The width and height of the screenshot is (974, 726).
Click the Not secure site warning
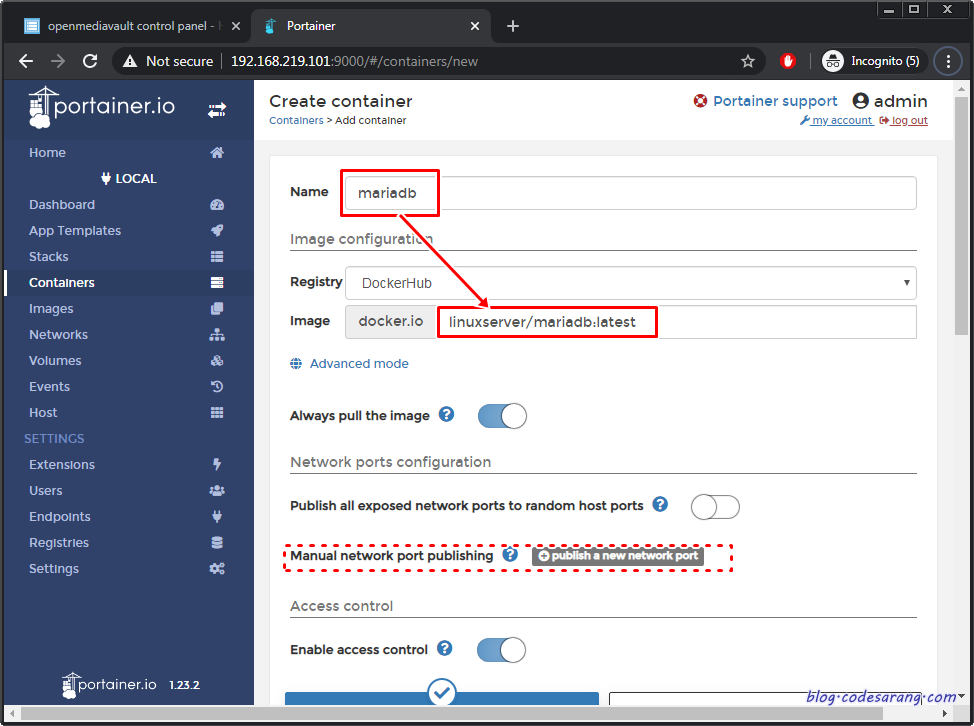click(168, 61)
